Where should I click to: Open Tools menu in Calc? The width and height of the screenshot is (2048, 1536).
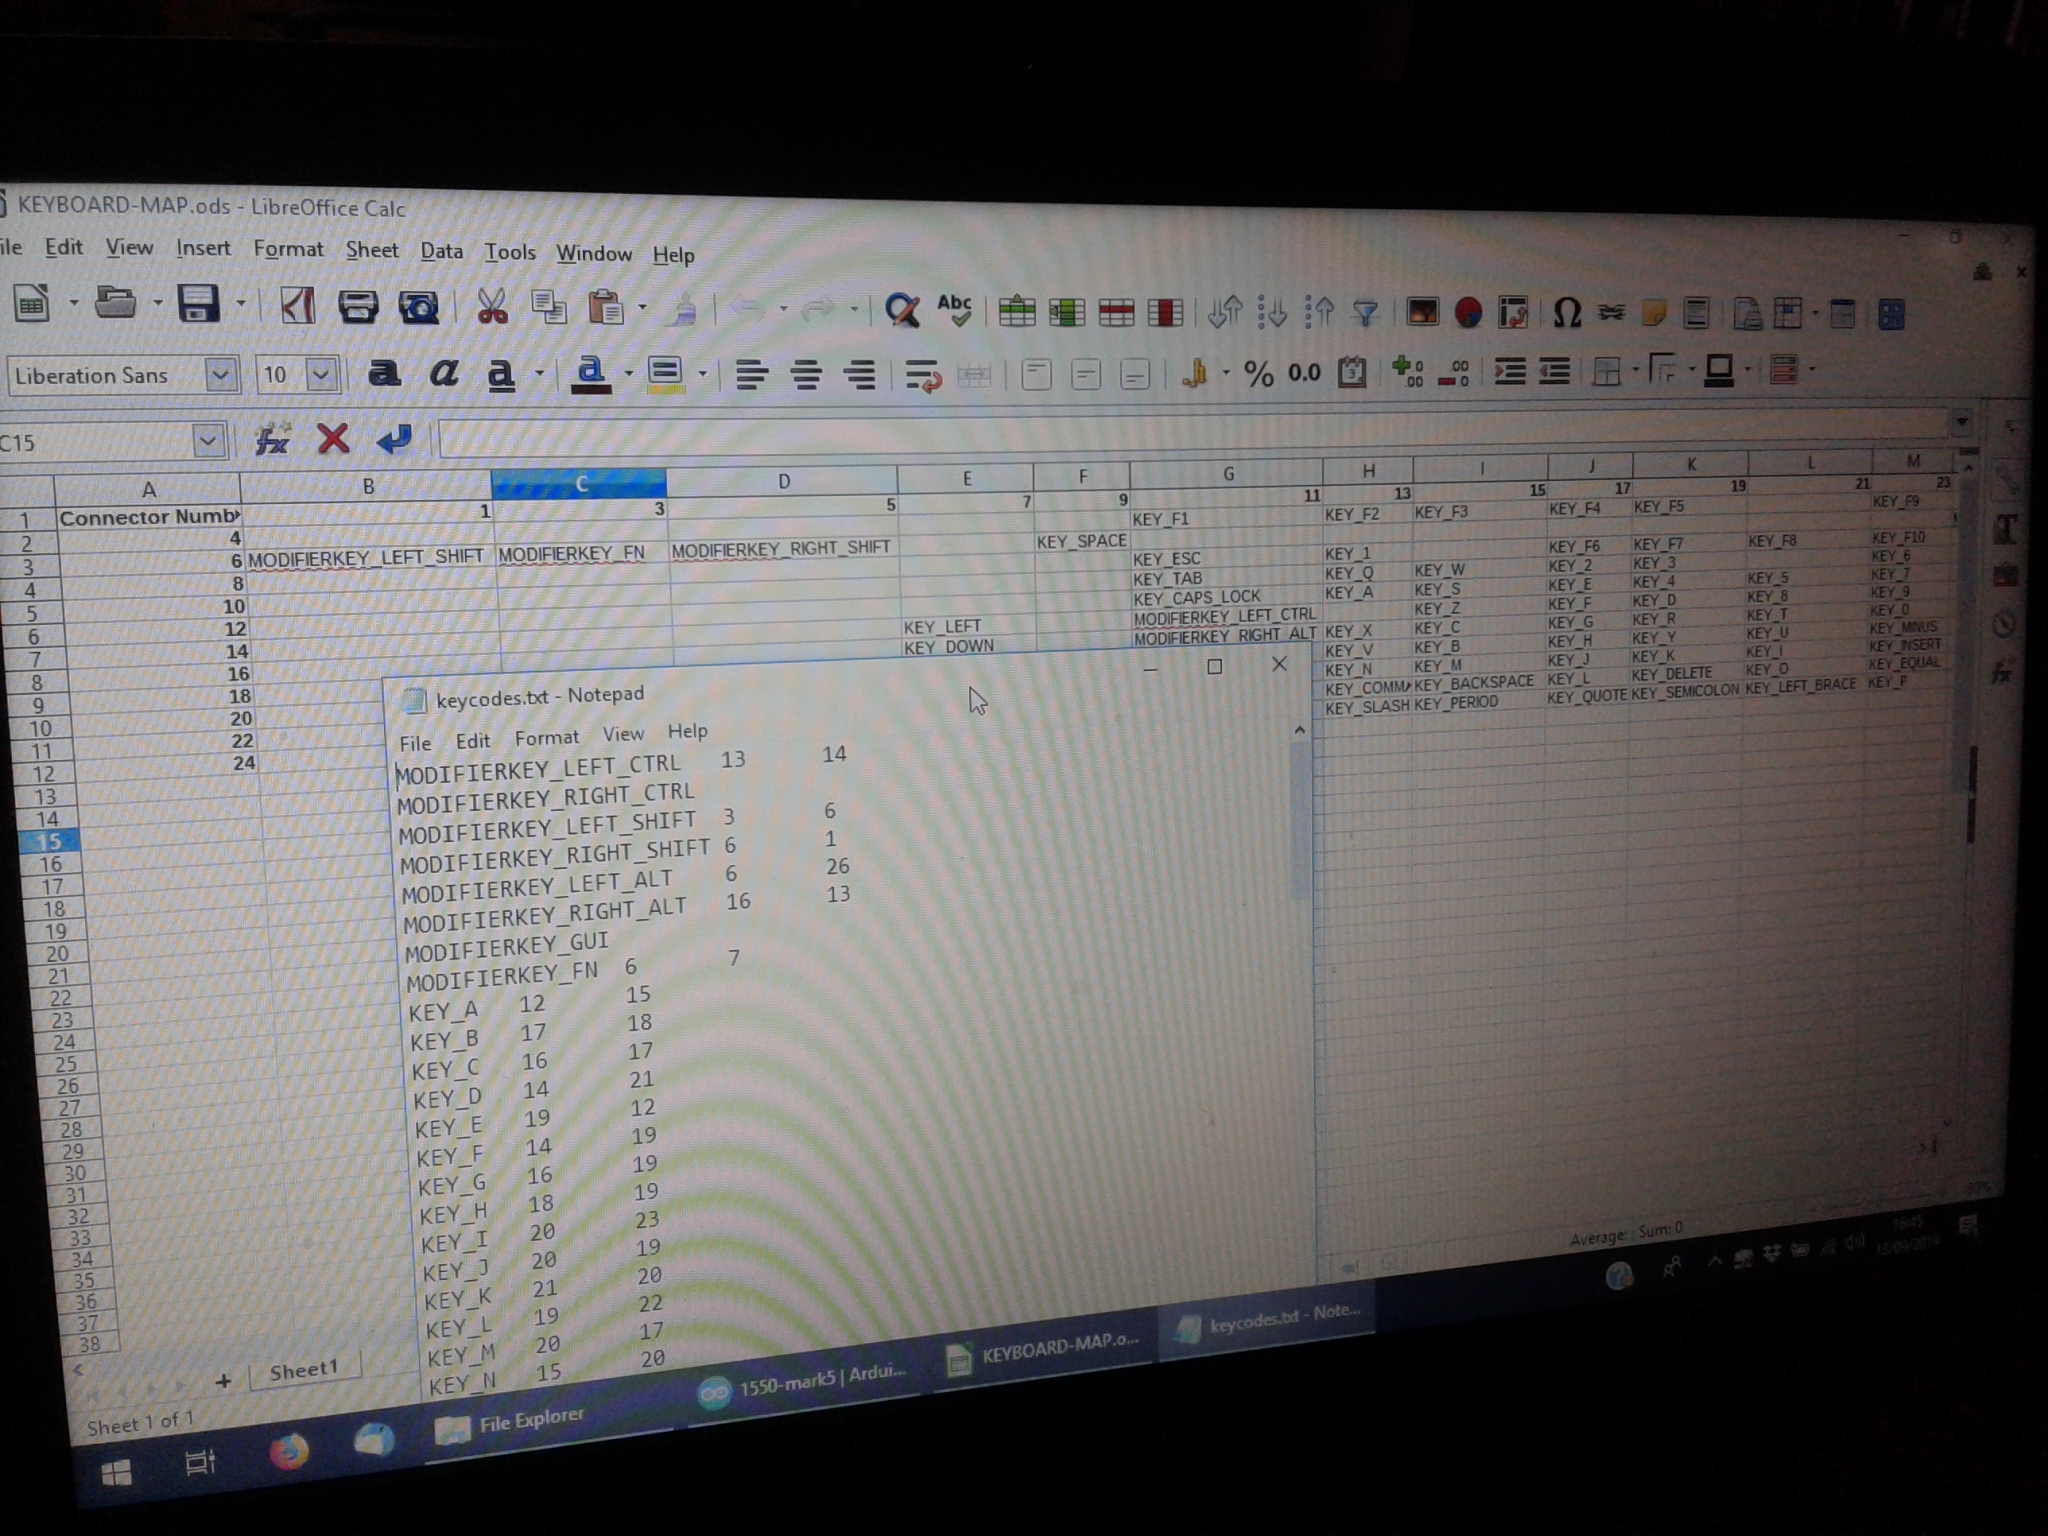(x=510, y=252)
